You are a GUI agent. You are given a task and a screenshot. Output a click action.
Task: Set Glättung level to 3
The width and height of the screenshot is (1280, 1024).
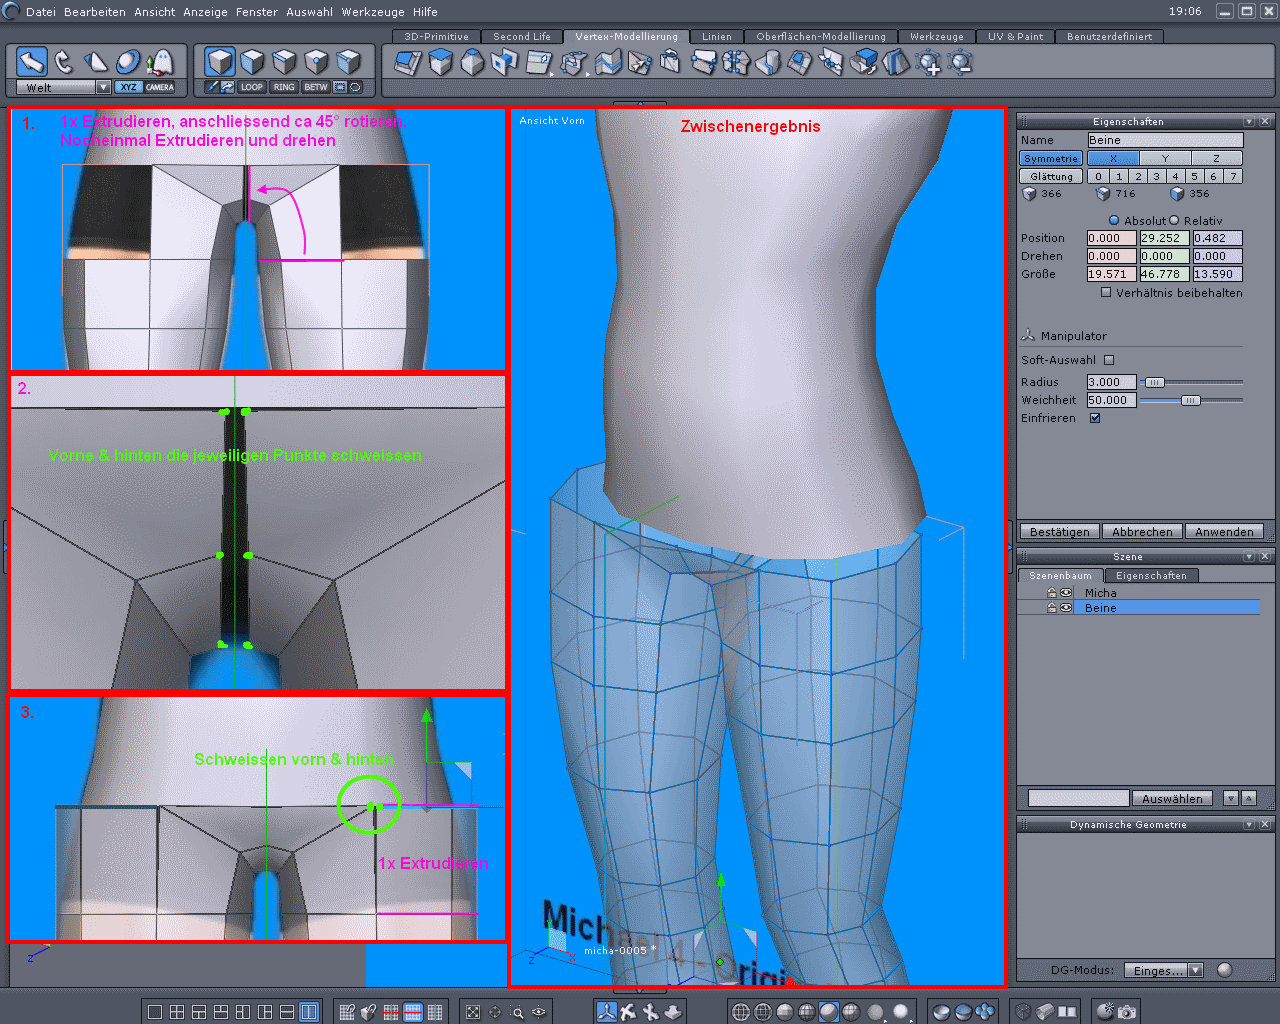click(1157, 176)
